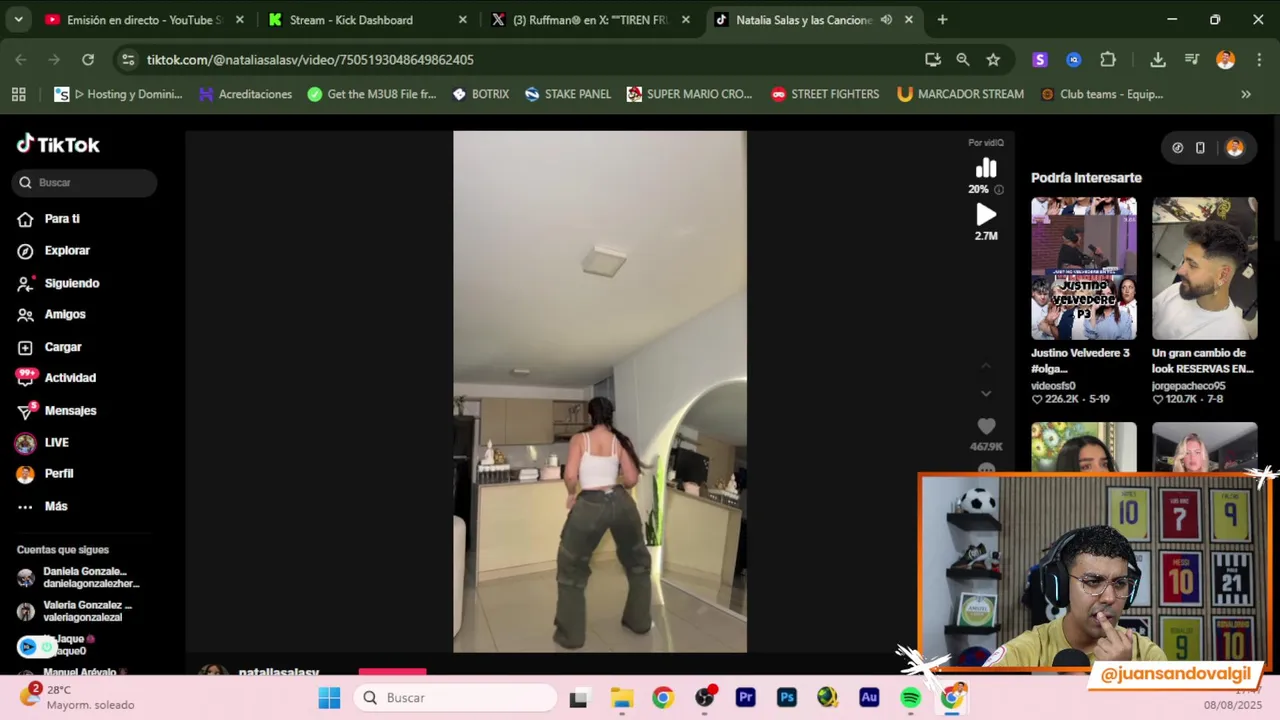Open the TikTok profile avatar menu
Screen dimensions: 1280x720
click(1235, 148)
